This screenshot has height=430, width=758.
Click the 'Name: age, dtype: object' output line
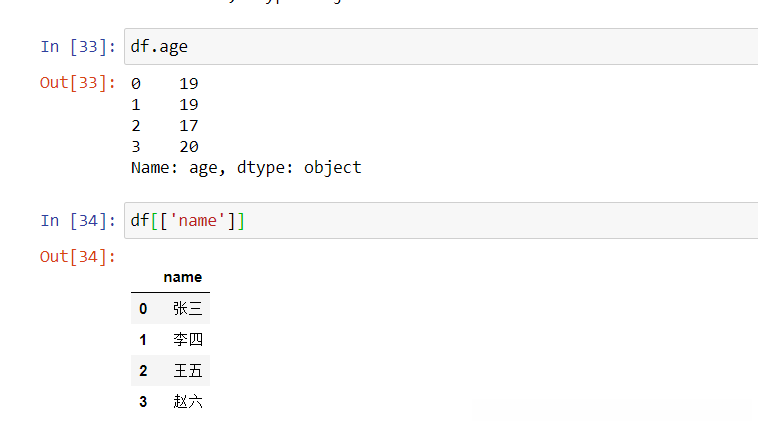pos(246,167)
